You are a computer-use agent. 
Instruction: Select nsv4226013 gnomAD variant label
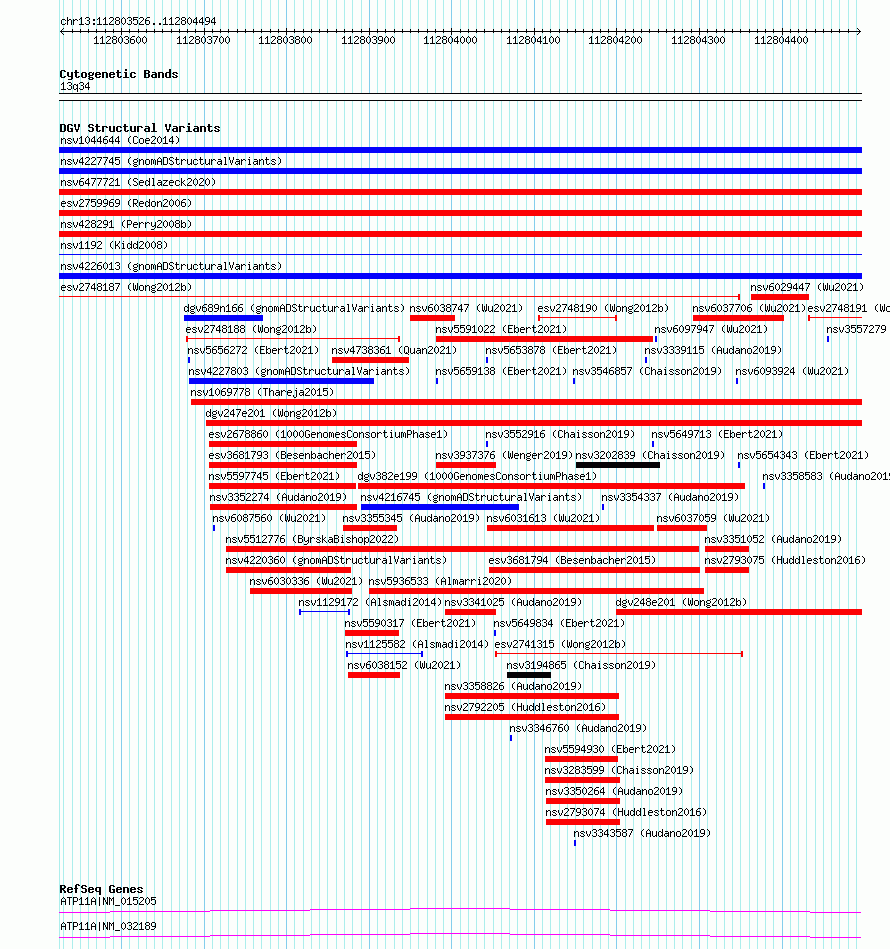[x=171, y=266]
